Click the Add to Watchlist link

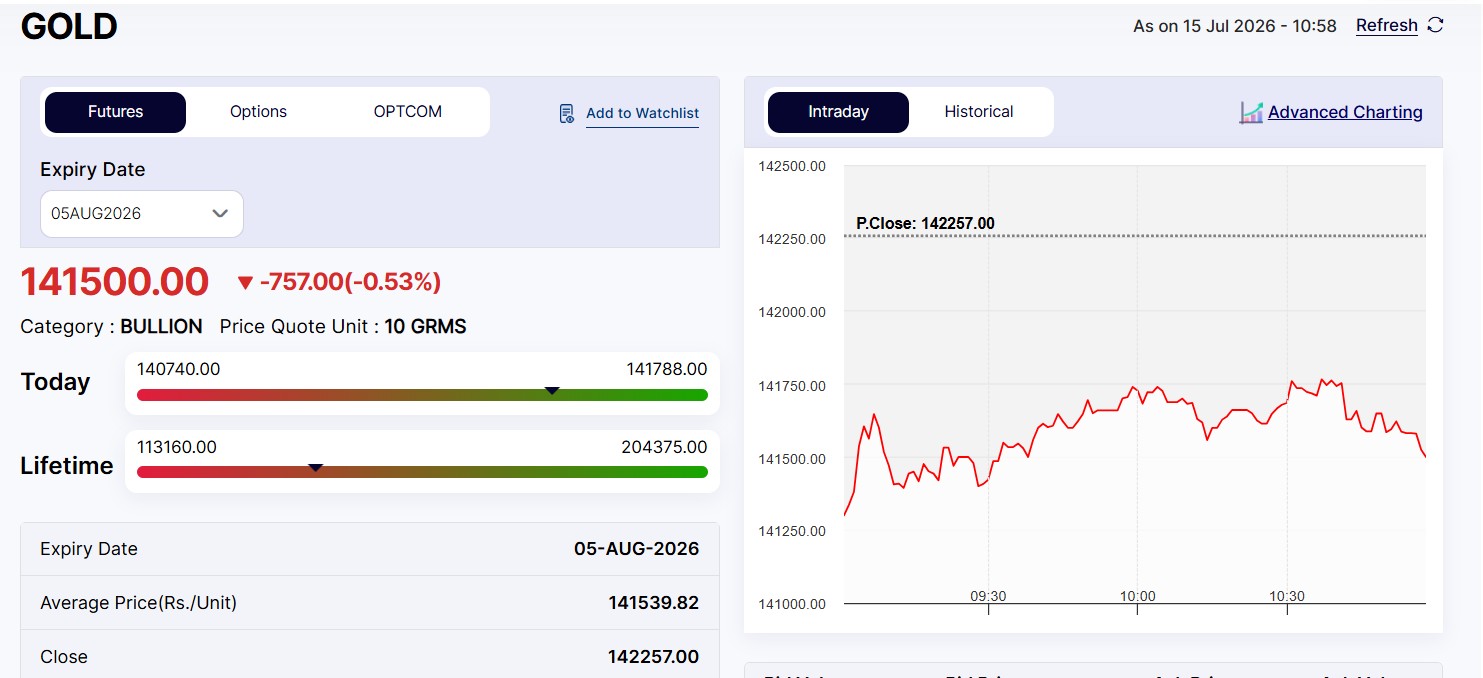point(642,113)
